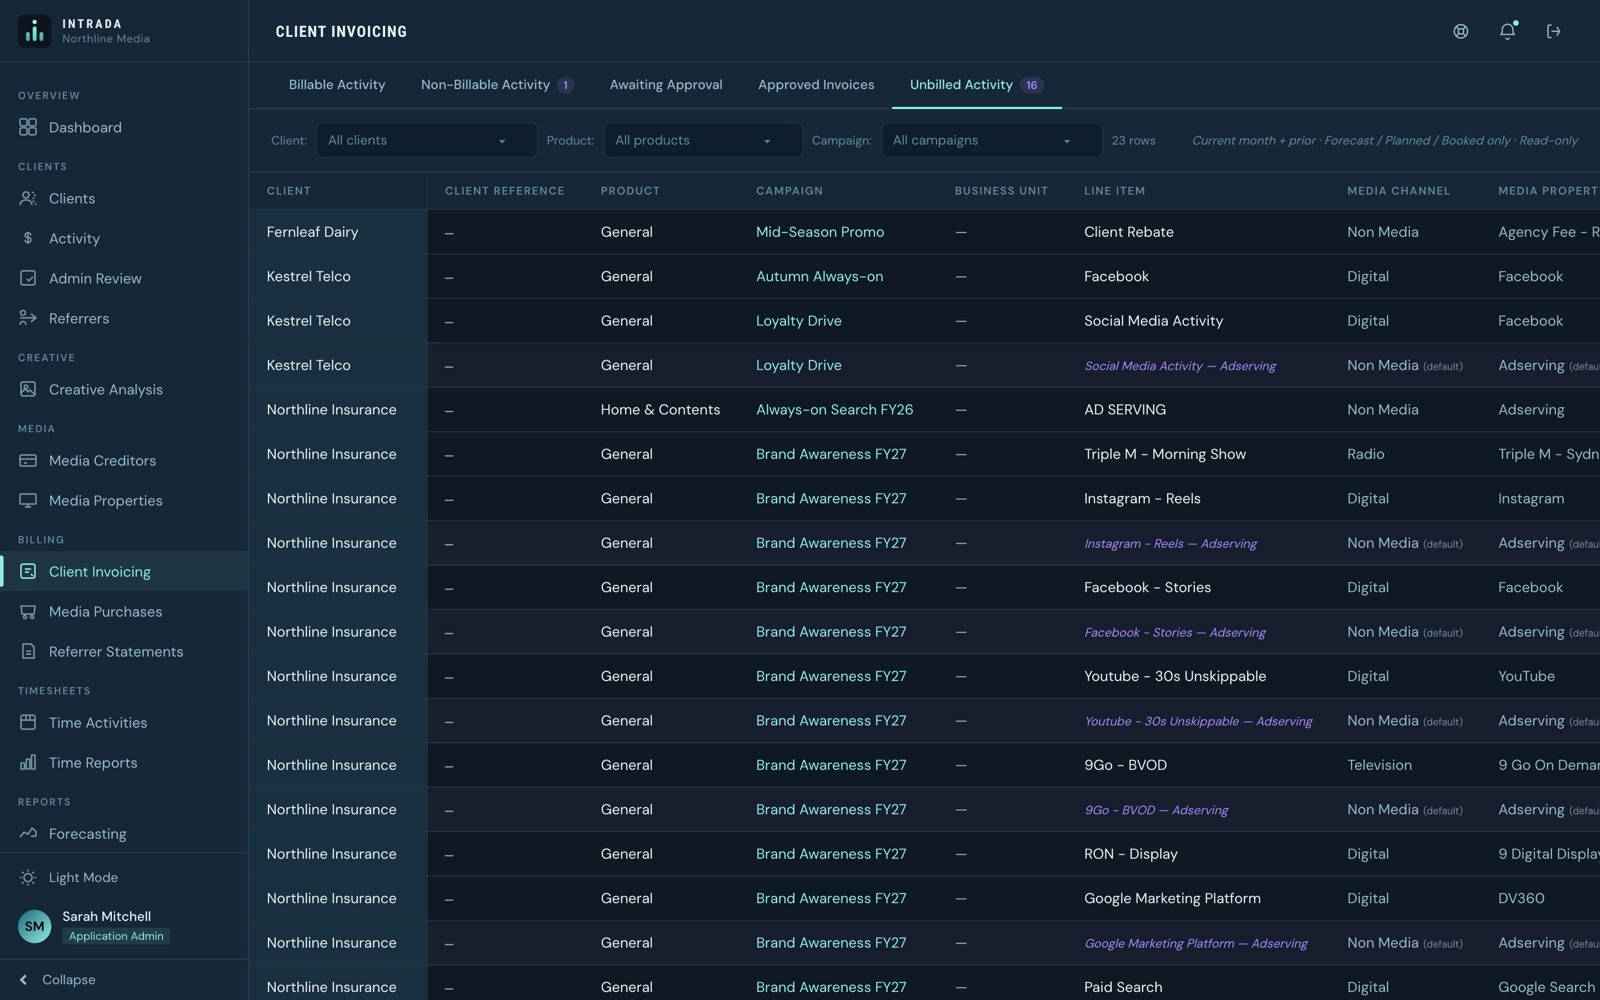Open the Autumn Always-on campaign link

(x=820, y=276)
